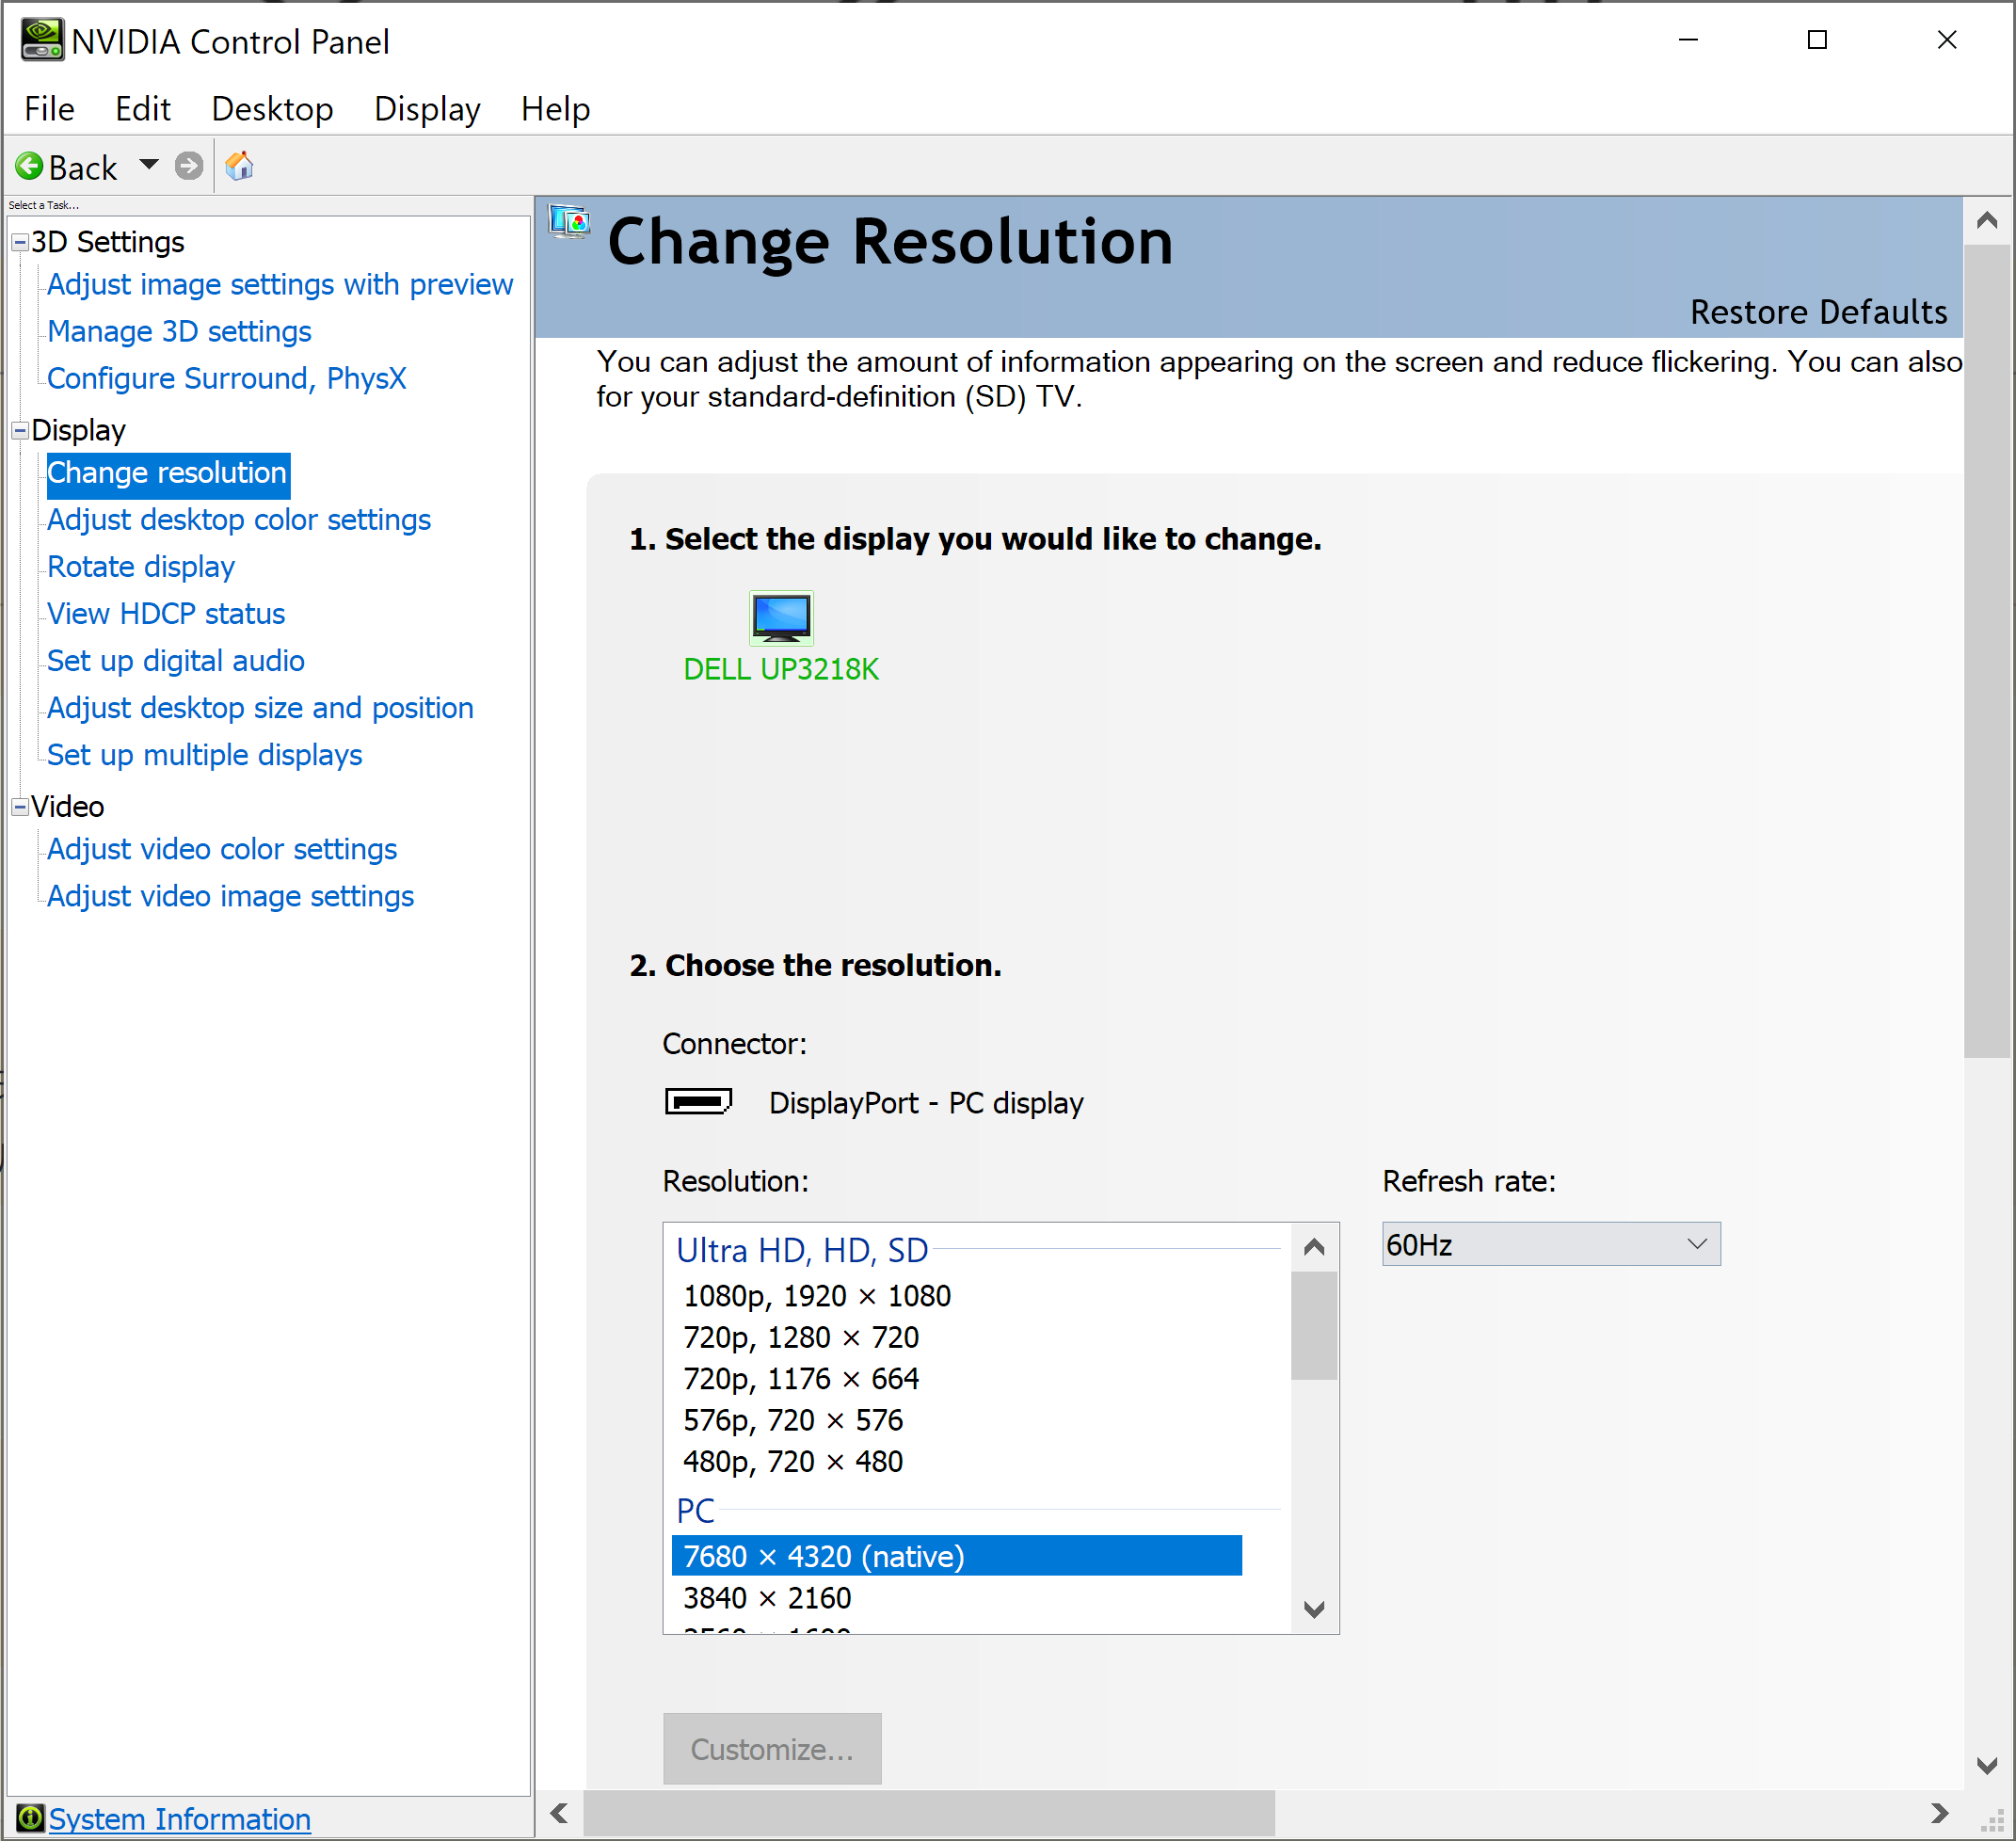Open System Information link

[179, 1818]
